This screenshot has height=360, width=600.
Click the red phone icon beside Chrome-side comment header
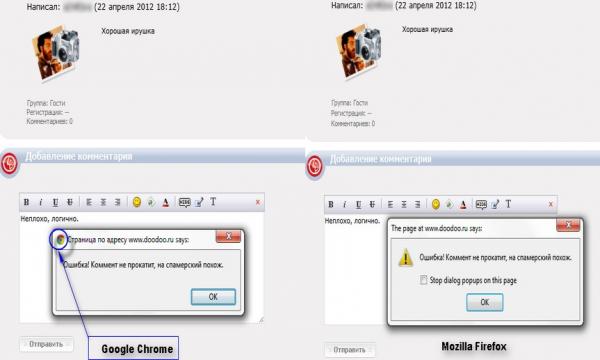(x=9, y=164)
